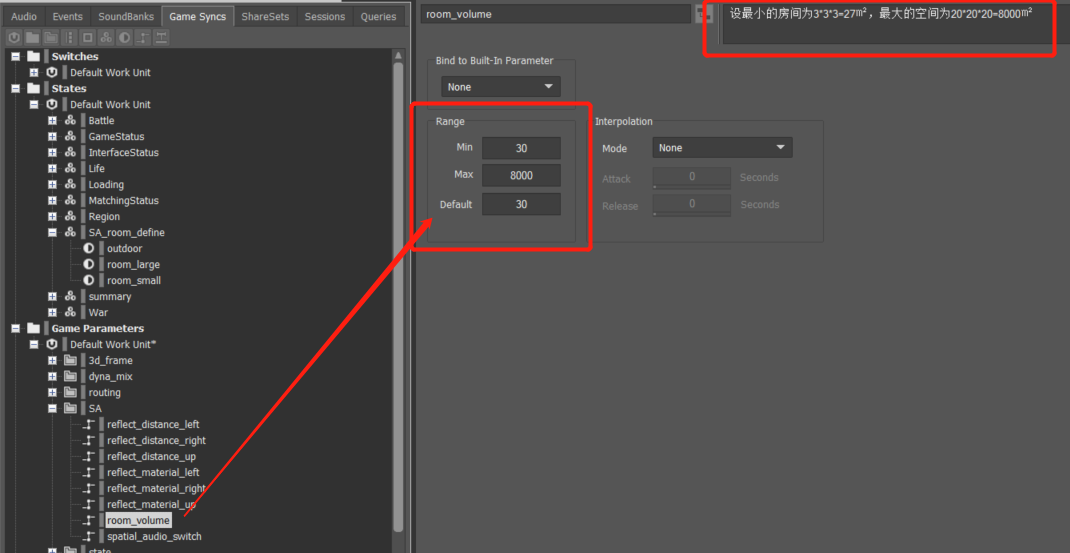Expand the routing folder

(52, 393)
